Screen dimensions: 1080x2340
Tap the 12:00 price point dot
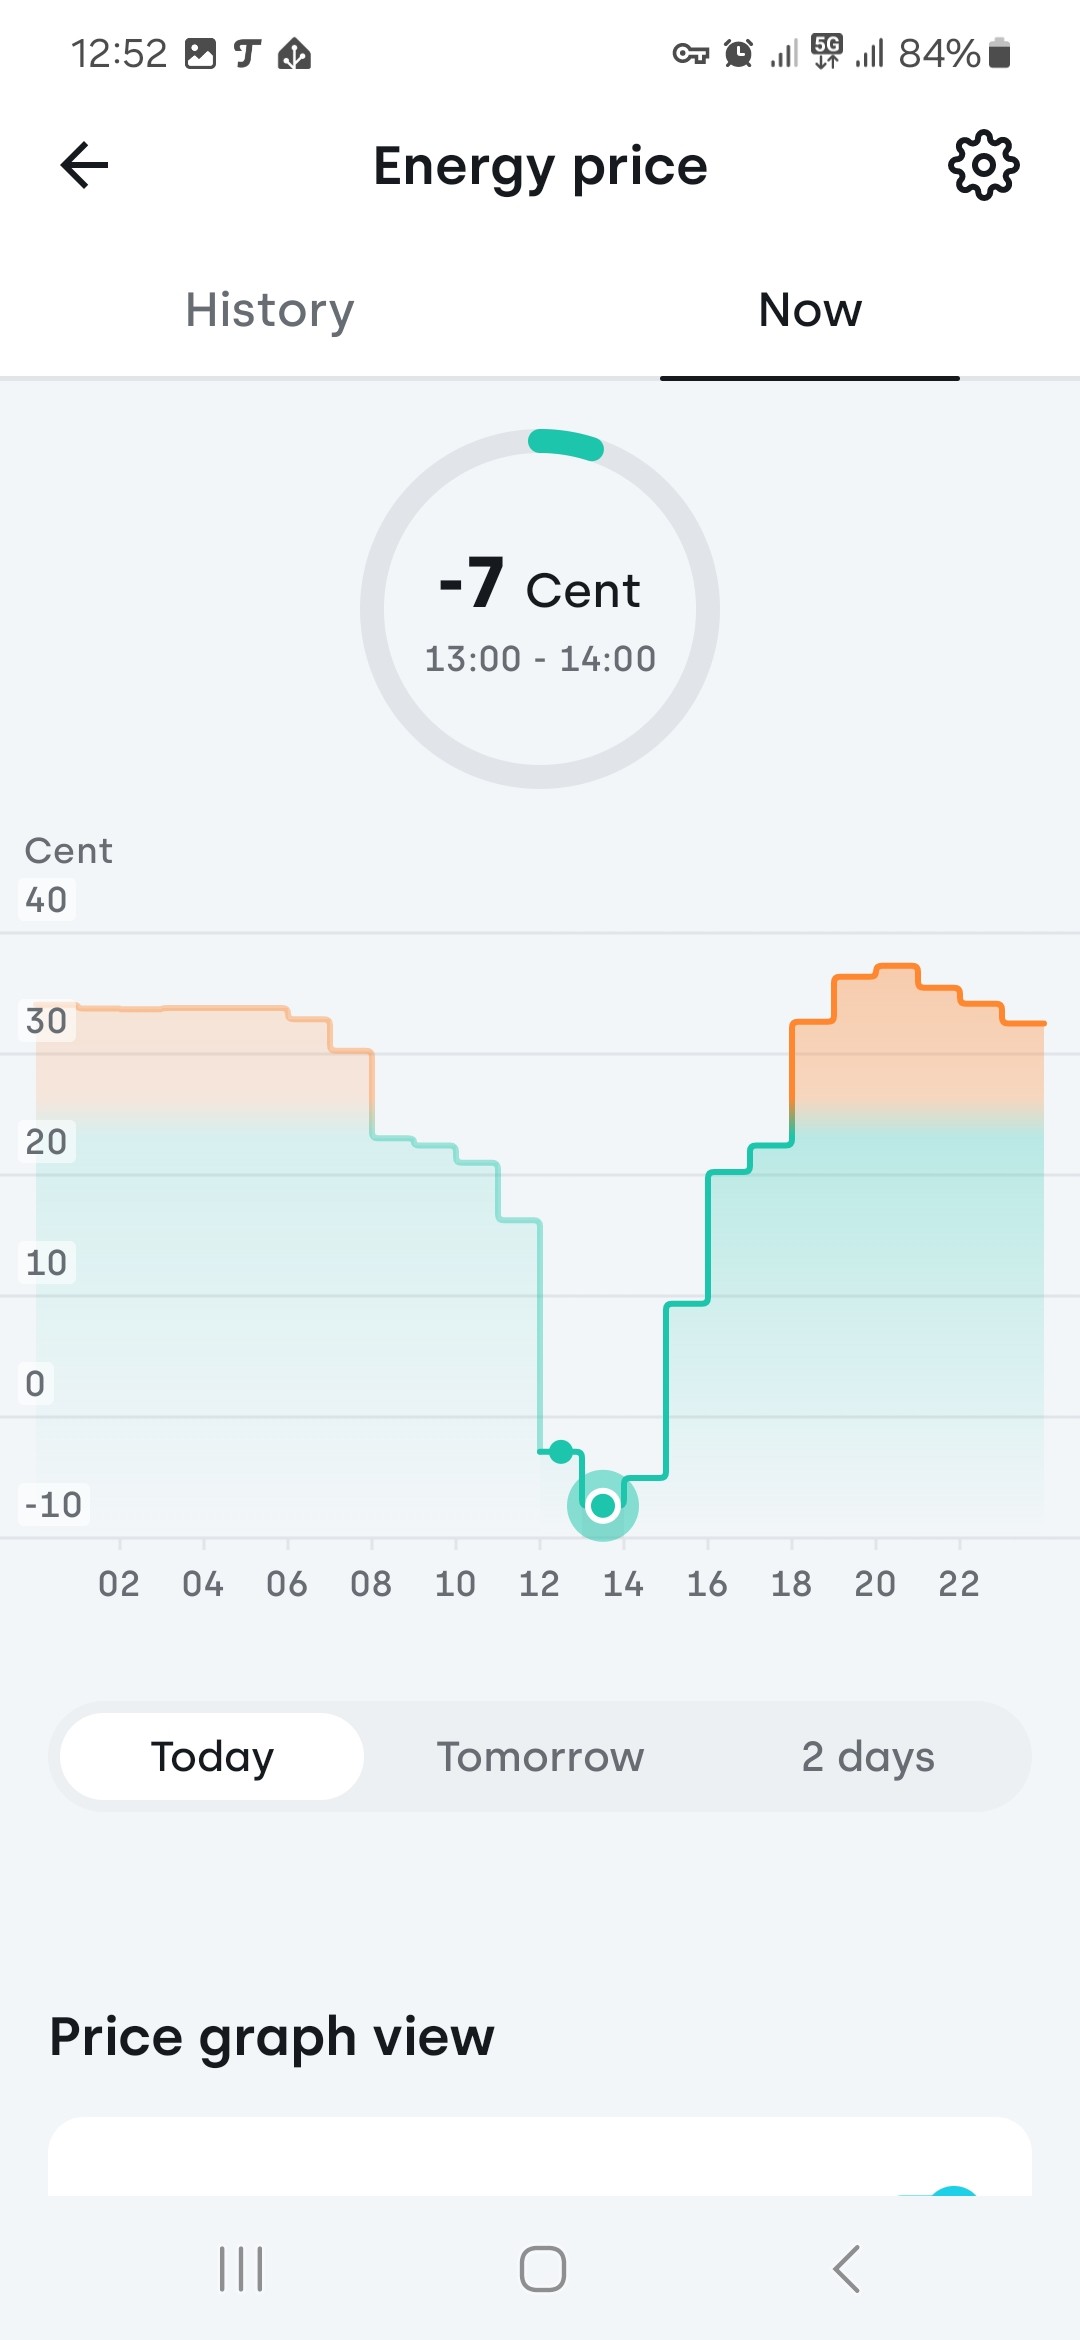(x=561, y=1451)
